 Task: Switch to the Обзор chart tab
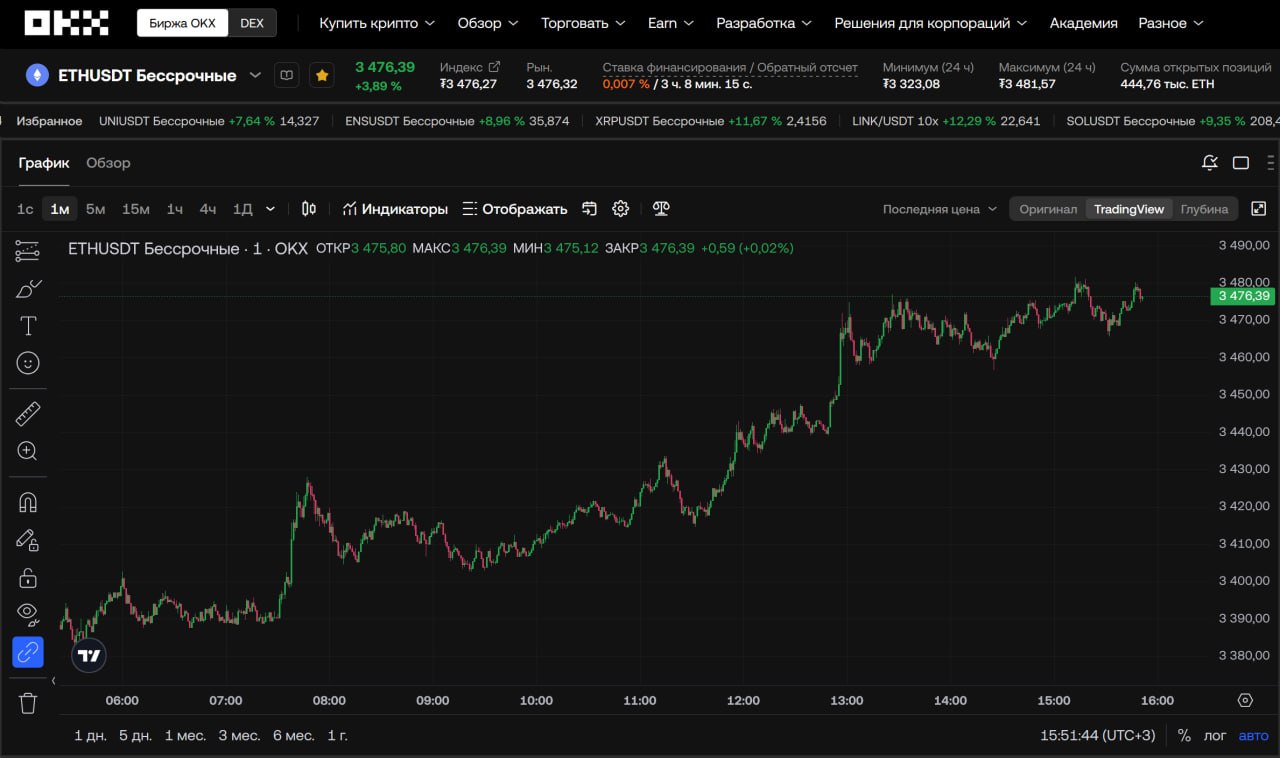click(108, 163)
